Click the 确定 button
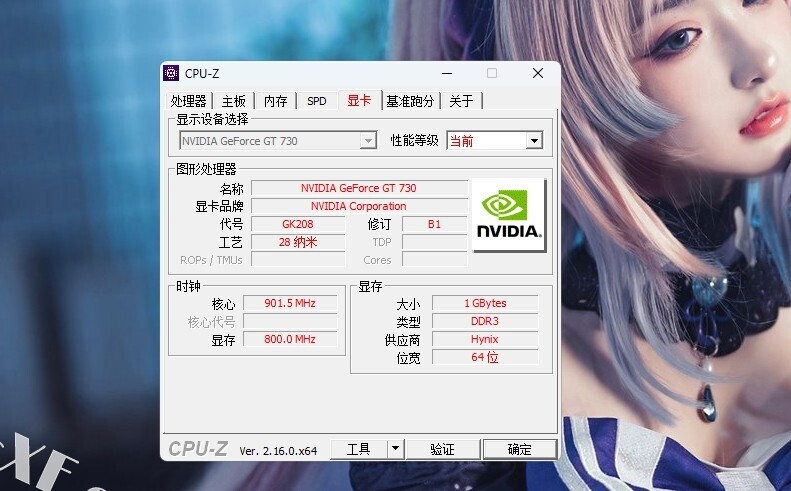The image size is (791, 491). click(x=520, y=449)
